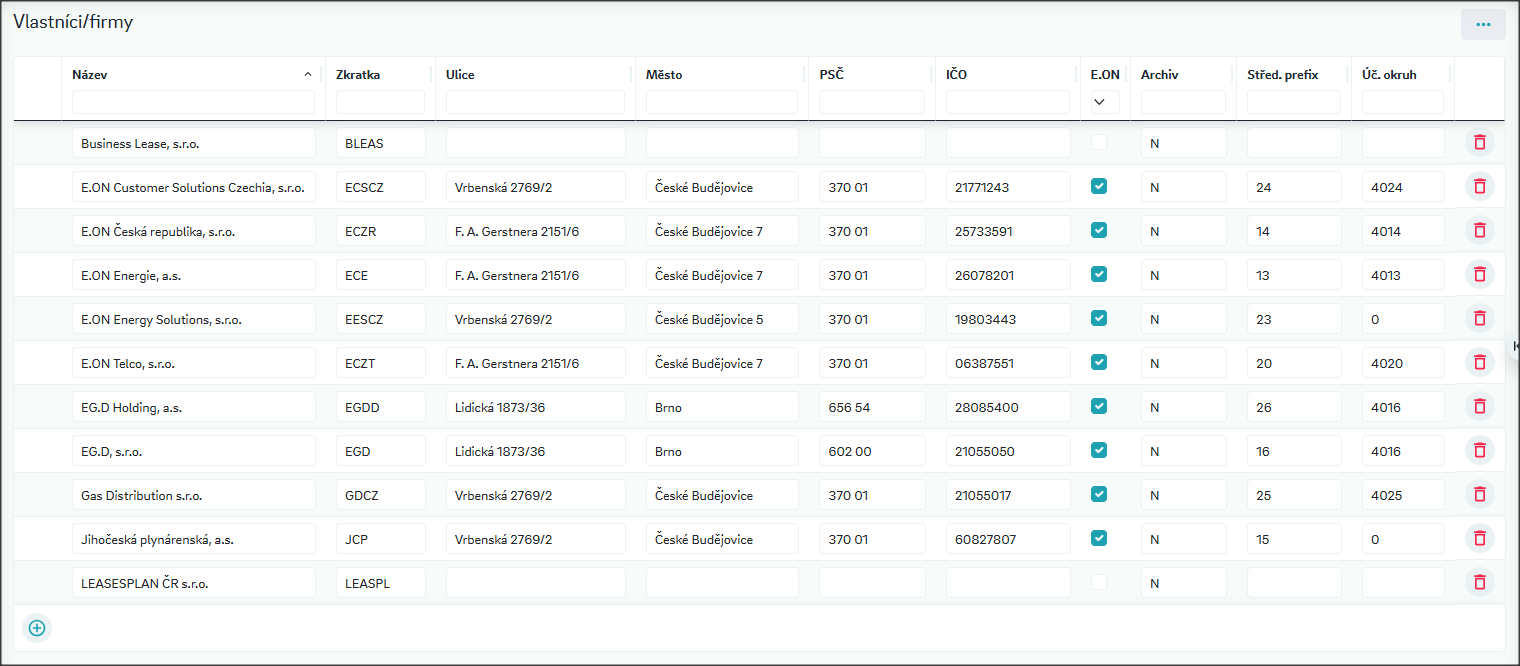Delete the Jihočeská plynárenská, a.s. row
The height and width of the screenshot is (666, 1520).
coord(1479,538)
